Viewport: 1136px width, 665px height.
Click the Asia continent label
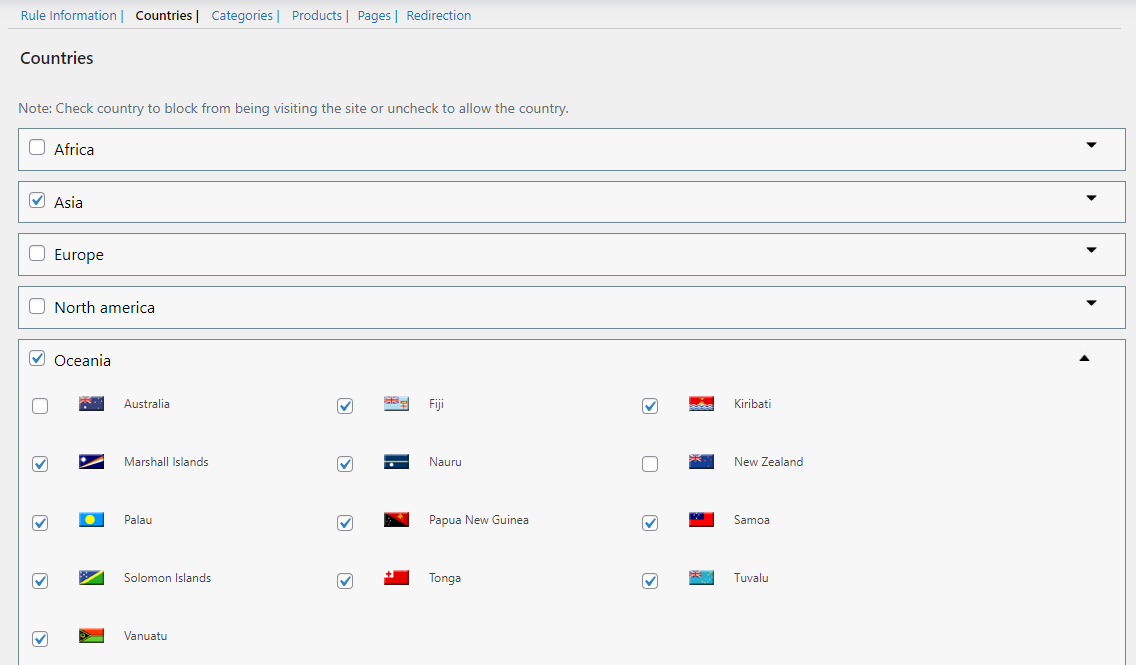coord(68,202)
